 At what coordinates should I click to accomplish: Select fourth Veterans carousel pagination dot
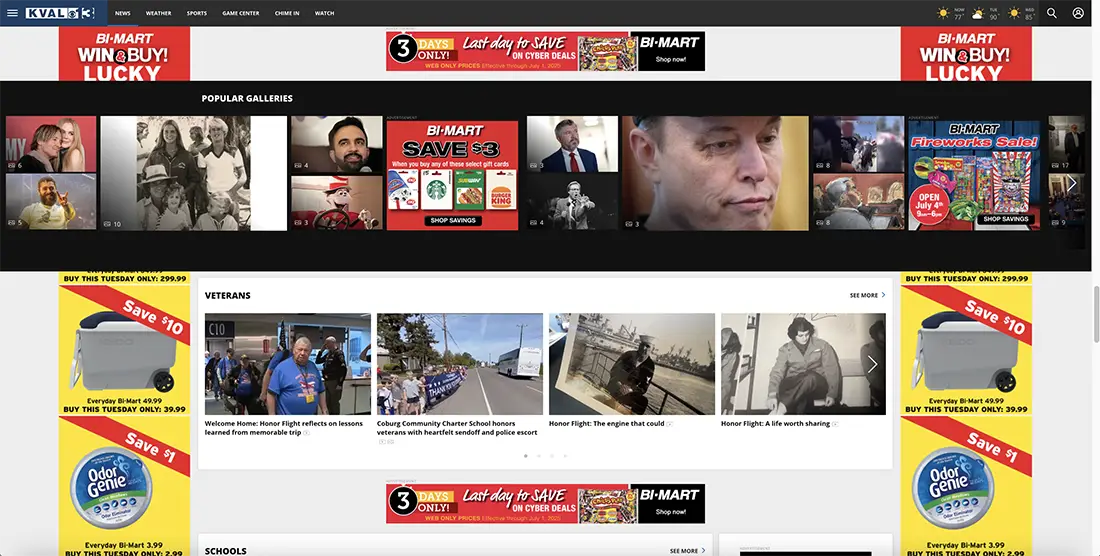tap(565, 456)
